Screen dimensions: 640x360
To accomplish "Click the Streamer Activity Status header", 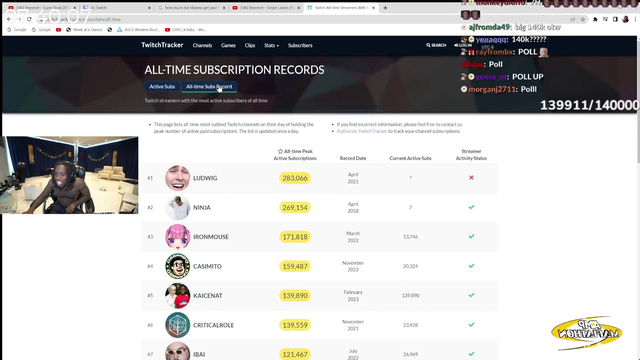I will 471,155.
